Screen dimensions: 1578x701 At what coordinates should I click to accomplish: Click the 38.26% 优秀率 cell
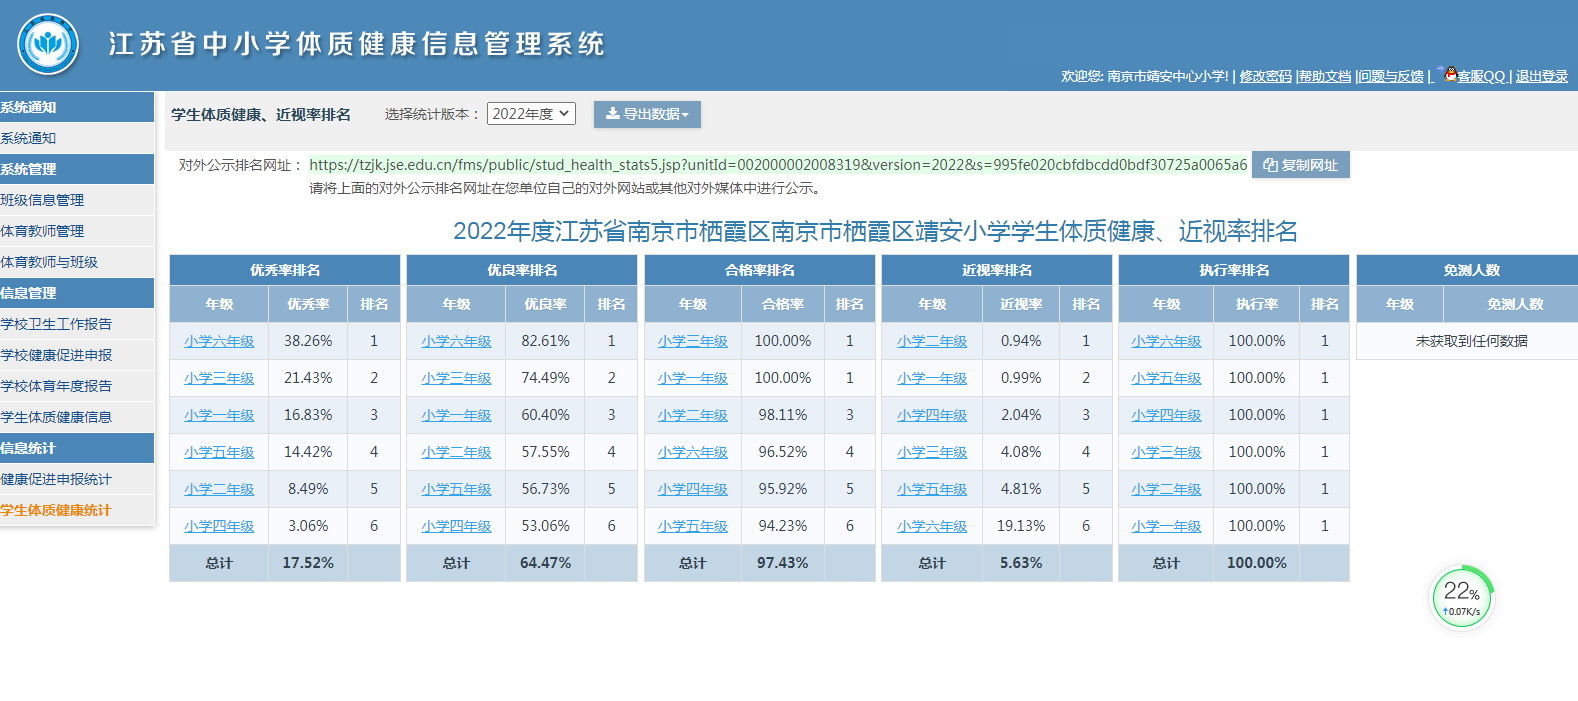[x=308, y=341]
